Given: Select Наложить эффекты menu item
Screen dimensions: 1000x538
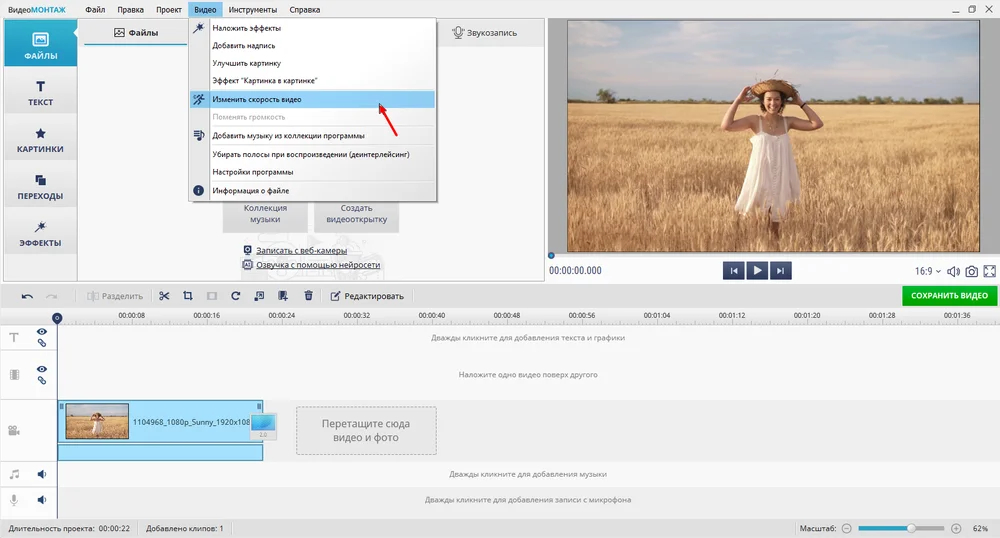Looking at the screenshot, I should (312, 28).
